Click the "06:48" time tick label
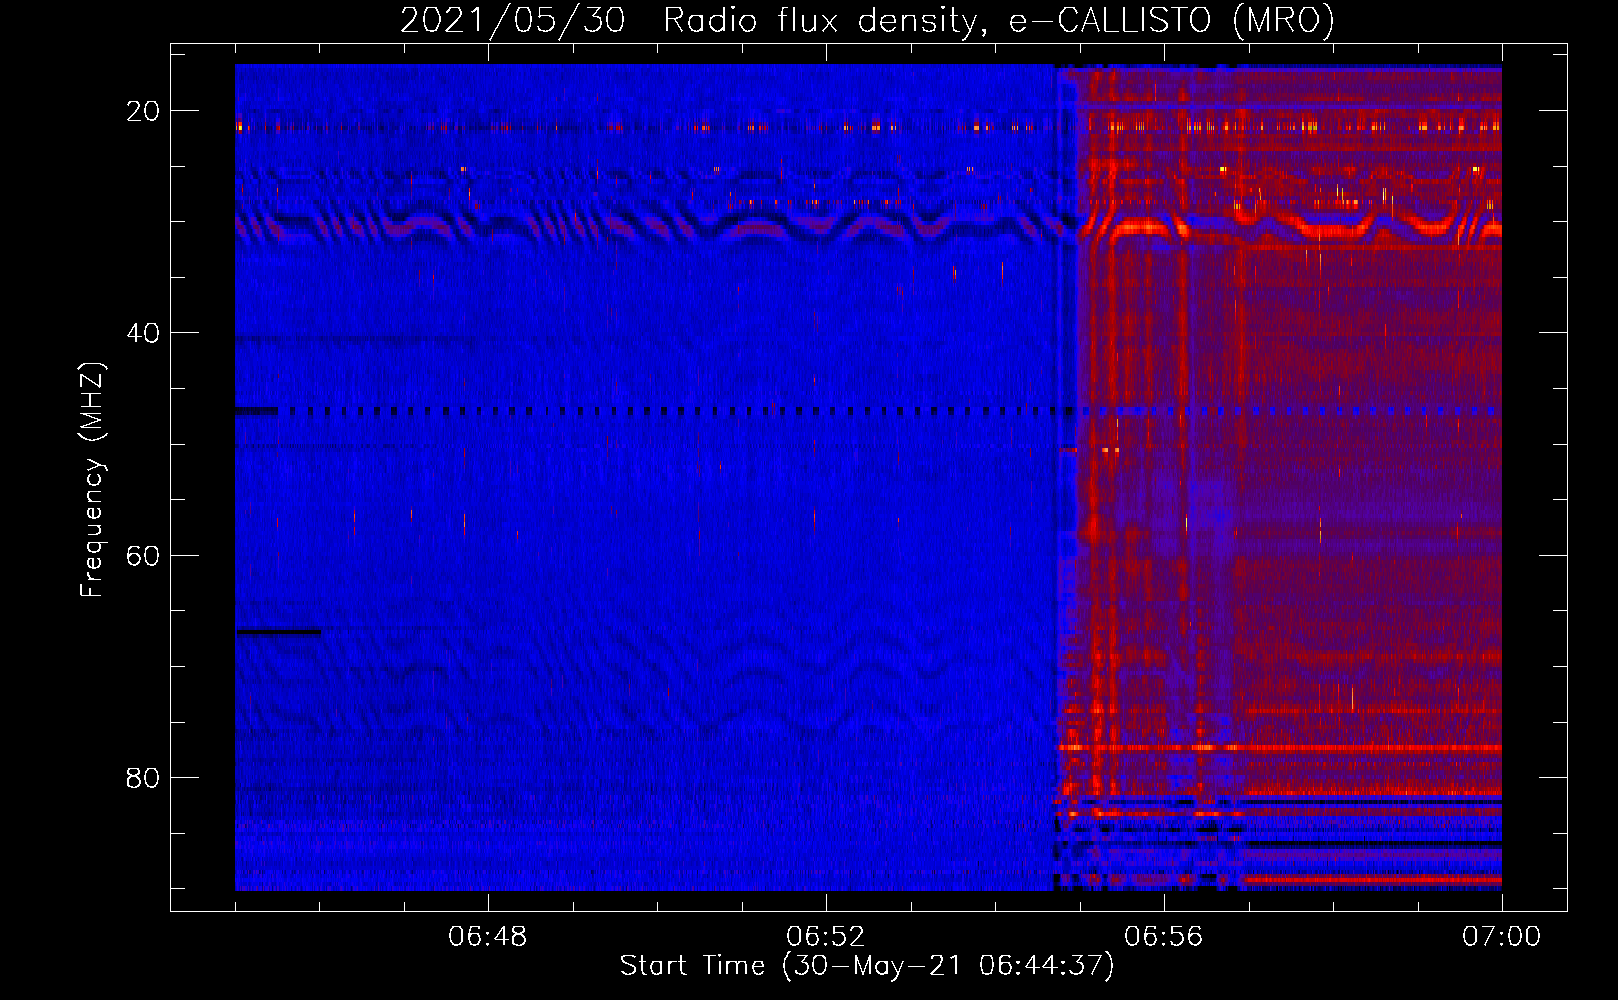 488,937
